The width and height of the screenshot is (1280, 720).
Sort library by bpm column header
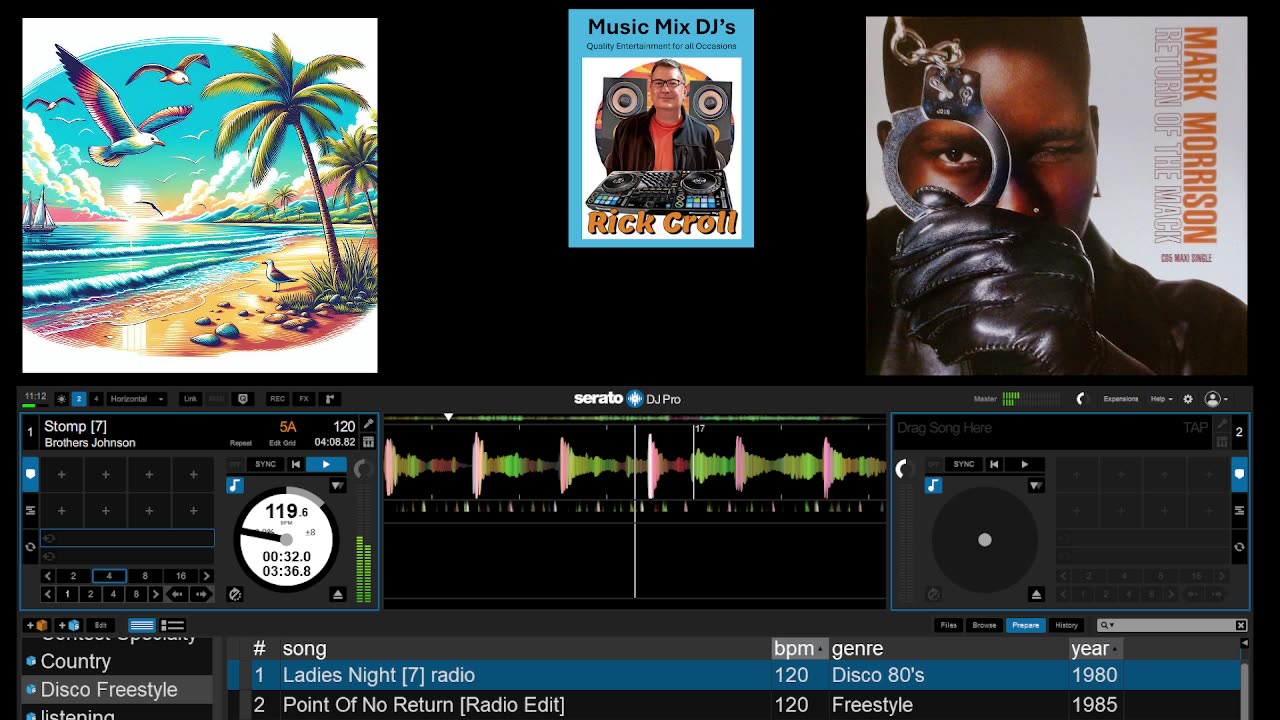(798, 649)
